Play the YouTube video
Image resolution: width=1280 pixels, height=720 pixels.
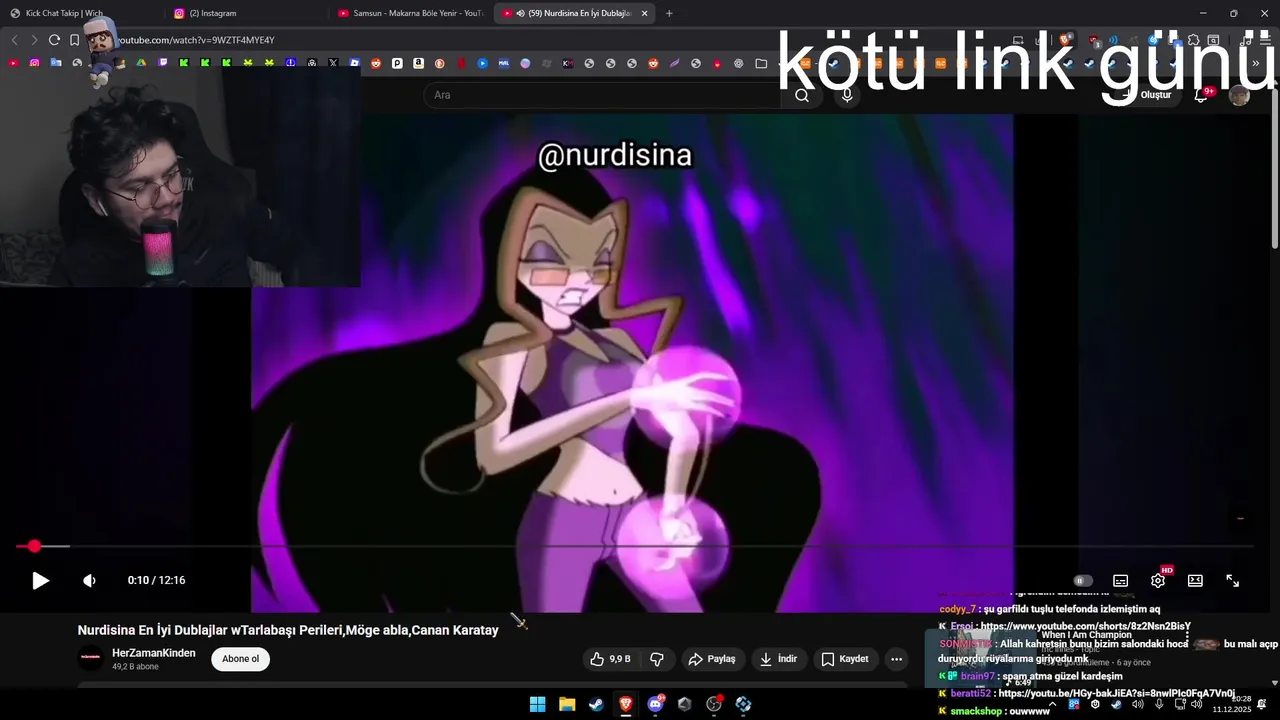coord(40,580)
